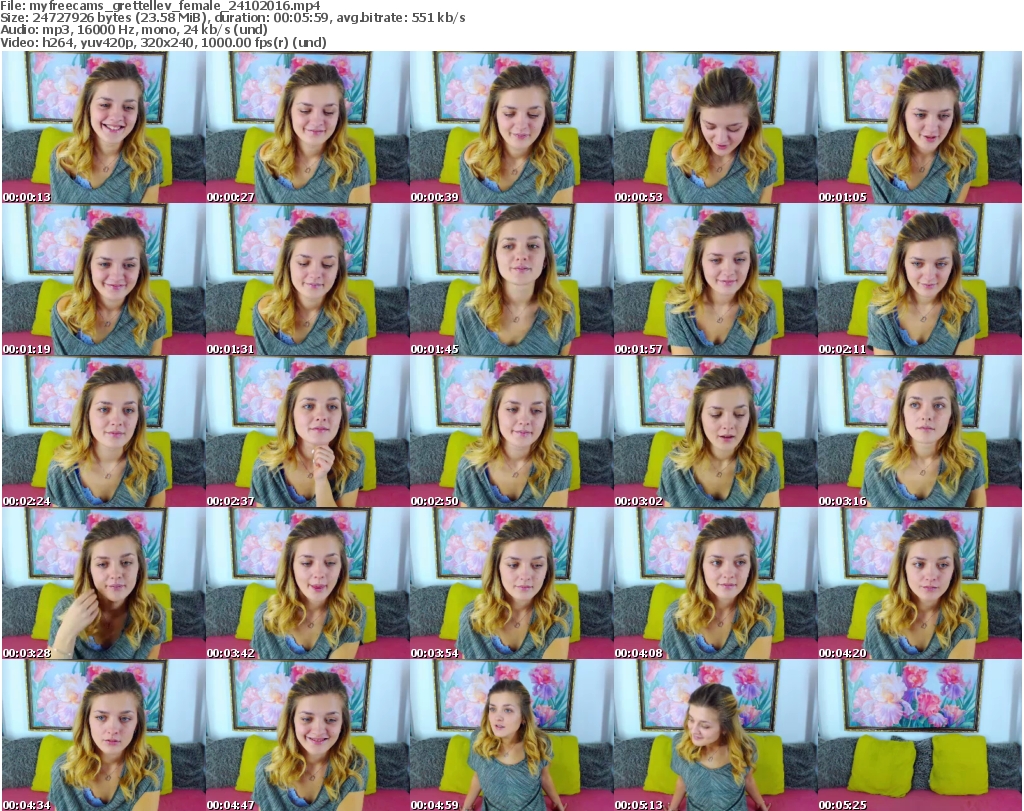Click the 00:02:50 preview frame
Viewport: 1024px width, 811px height.
tap(510, 431)
